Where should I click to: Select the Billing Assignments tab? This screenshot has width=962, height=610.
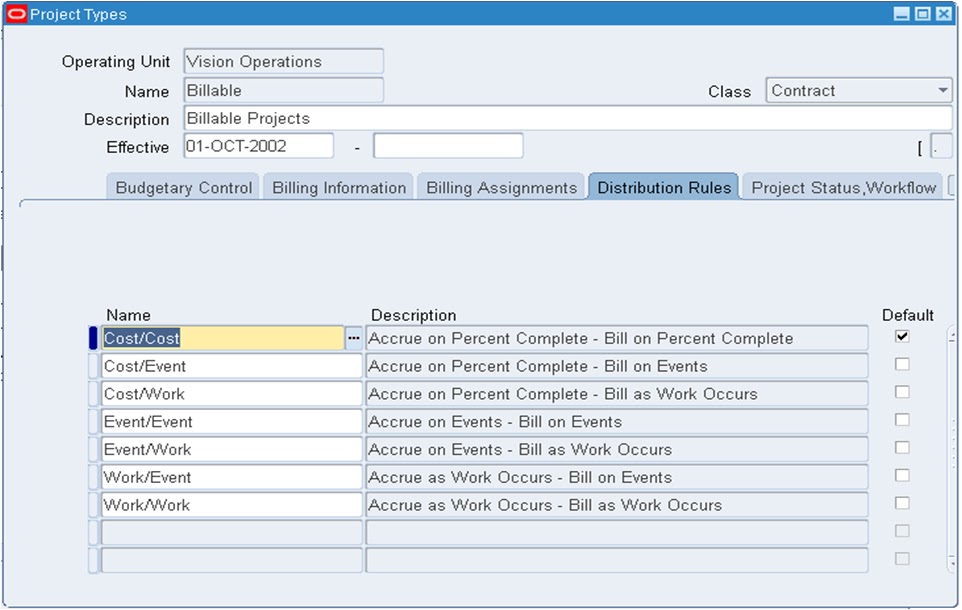(500, 186)
